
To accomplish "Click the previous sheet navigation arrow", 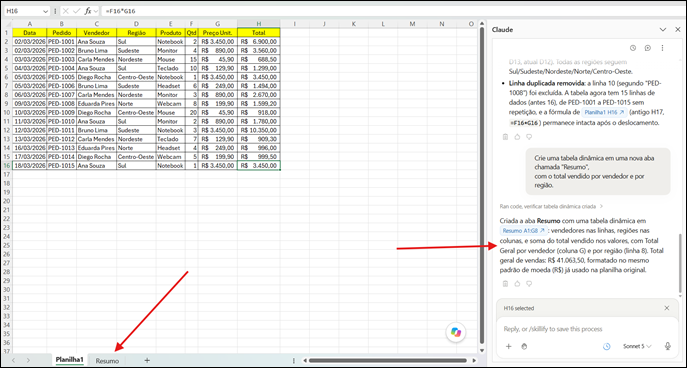I will pos(14,361).
